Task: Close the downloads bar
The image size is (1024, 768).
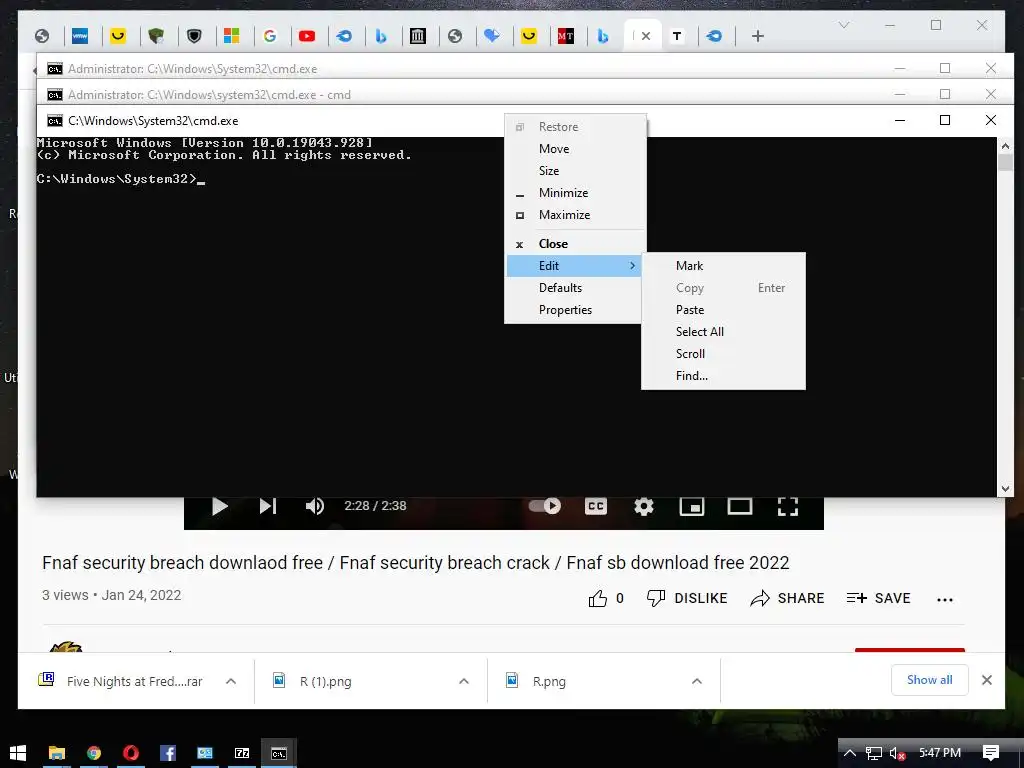Action: (x=987, y=680)
